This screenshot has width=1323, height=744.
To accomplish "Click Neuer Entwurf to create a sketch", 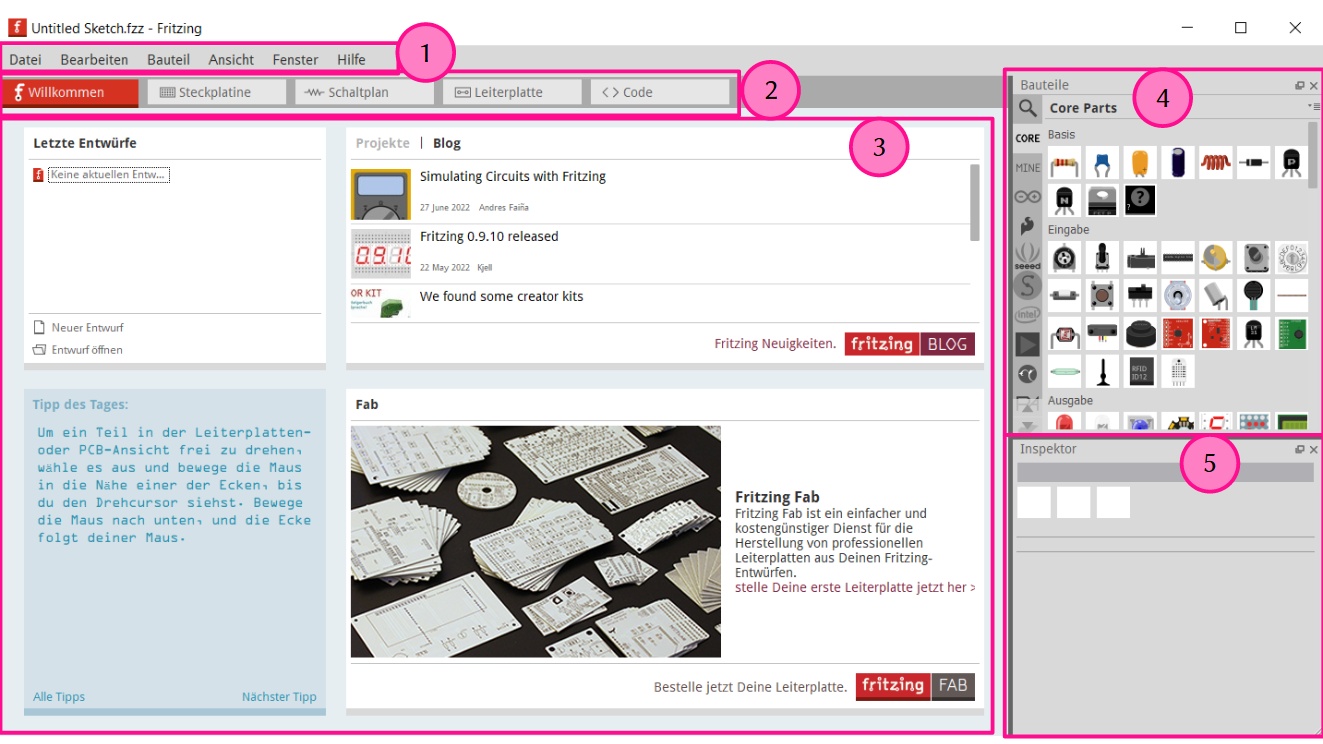I will pos(78,327).
